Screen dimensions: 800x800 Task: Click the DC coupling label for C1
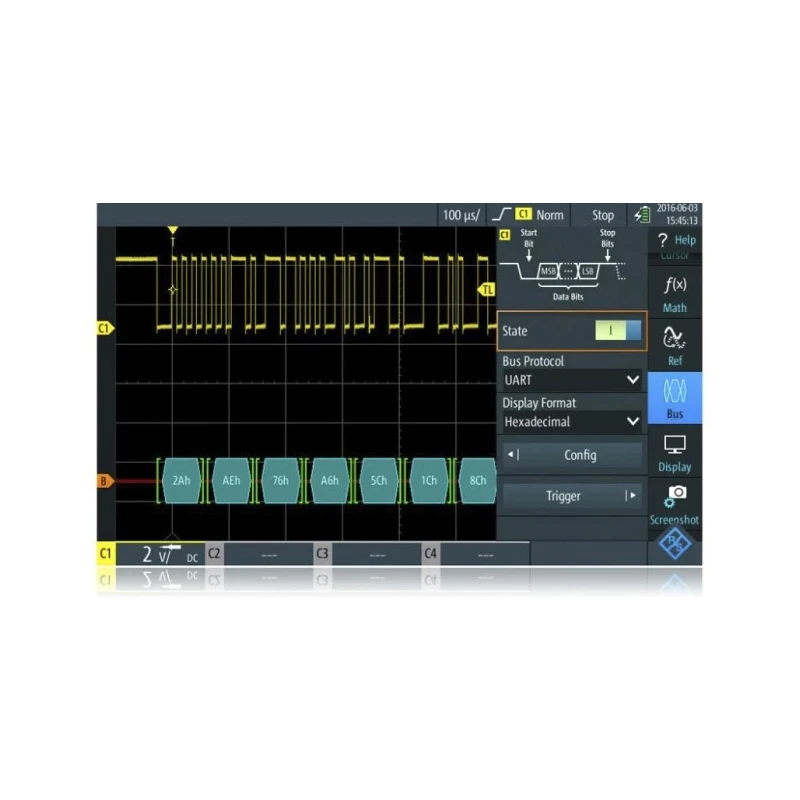pyautogui.click(x=192, y=558)
